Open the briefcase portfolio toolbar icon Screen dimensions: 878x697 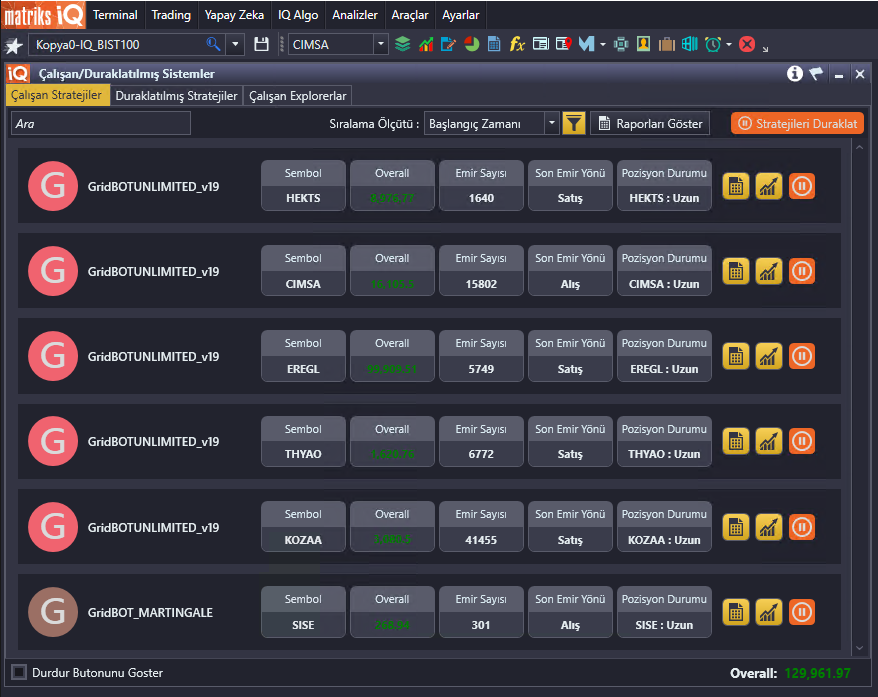click(666, 44)
